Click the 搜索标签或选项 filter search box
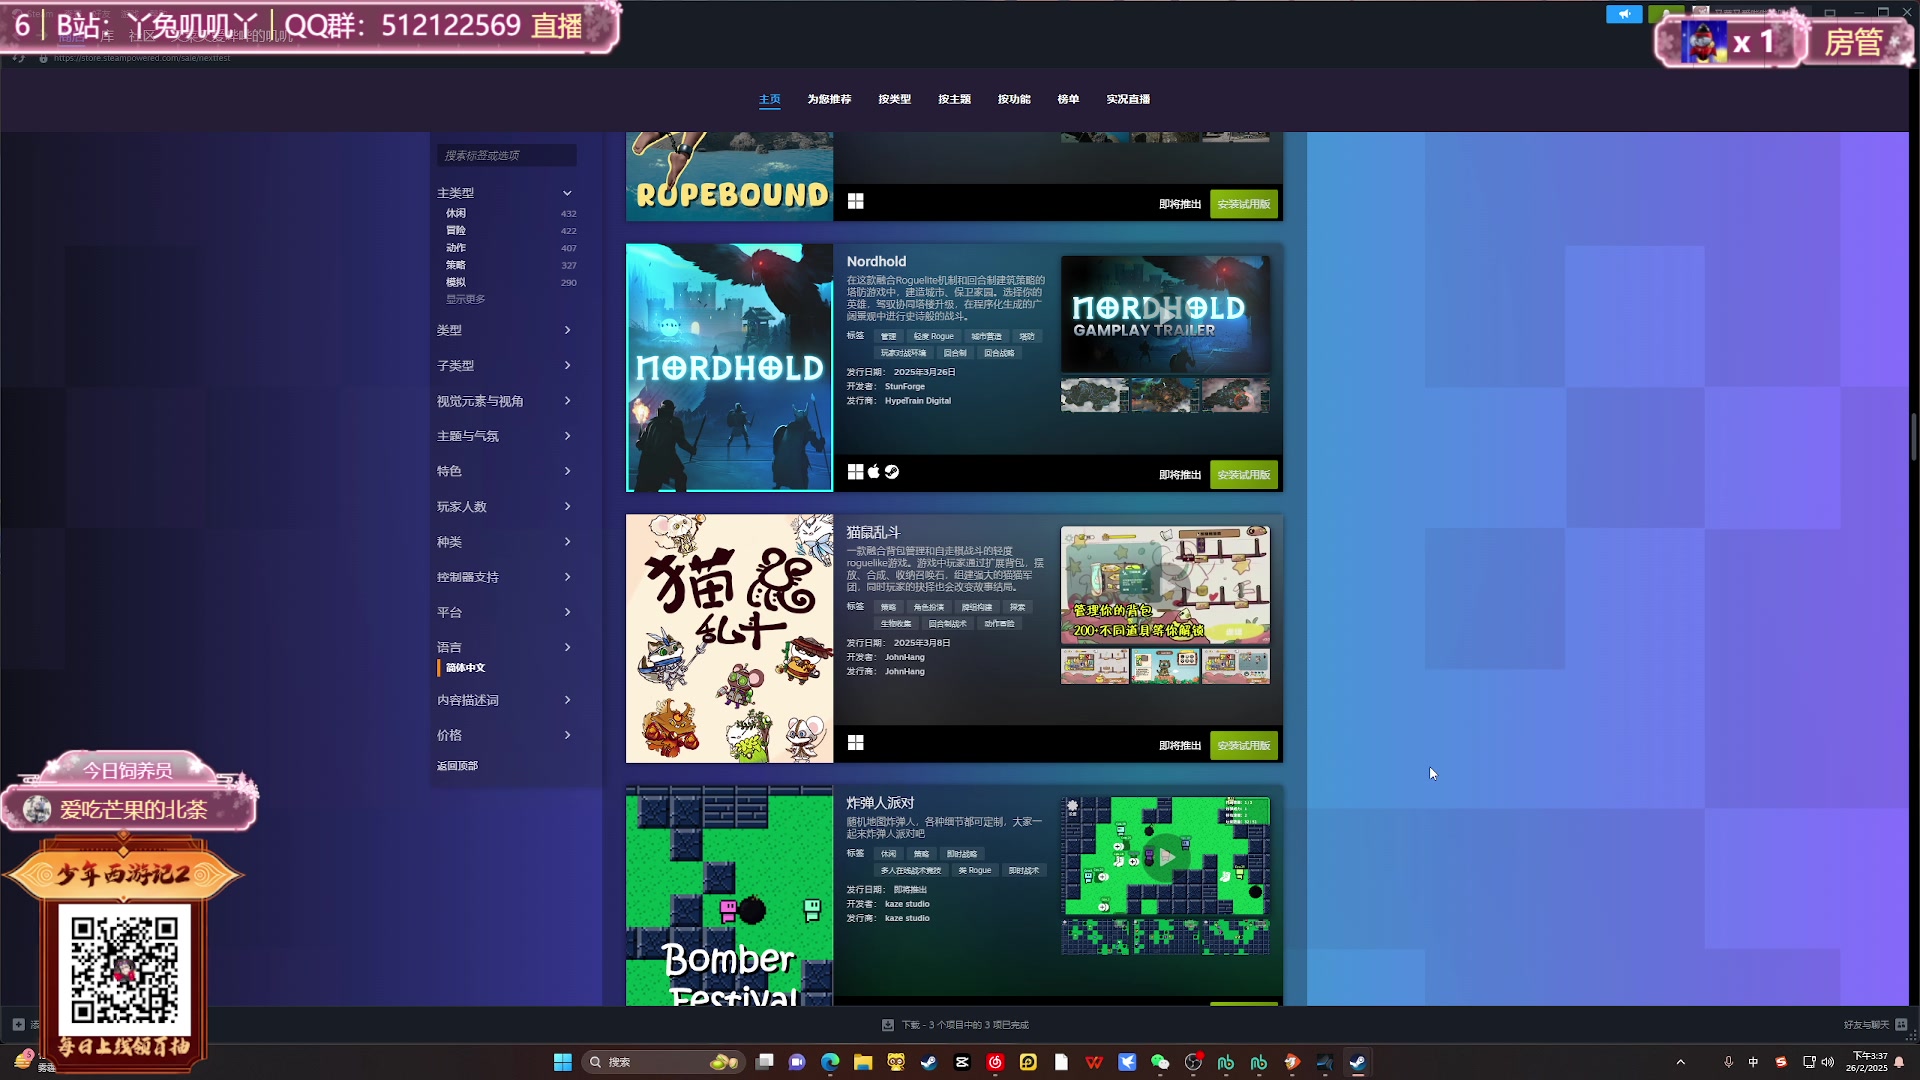This screenshot has height=1080, width=1920. click(506, 155)
